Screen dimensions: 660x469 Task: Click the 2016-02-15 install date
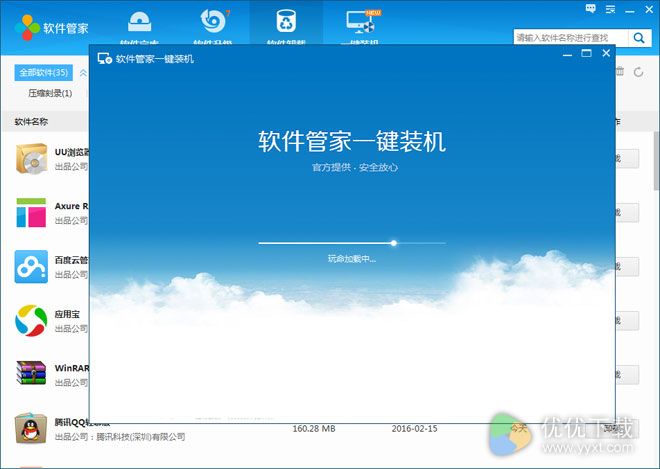click(x=415, y=429)
